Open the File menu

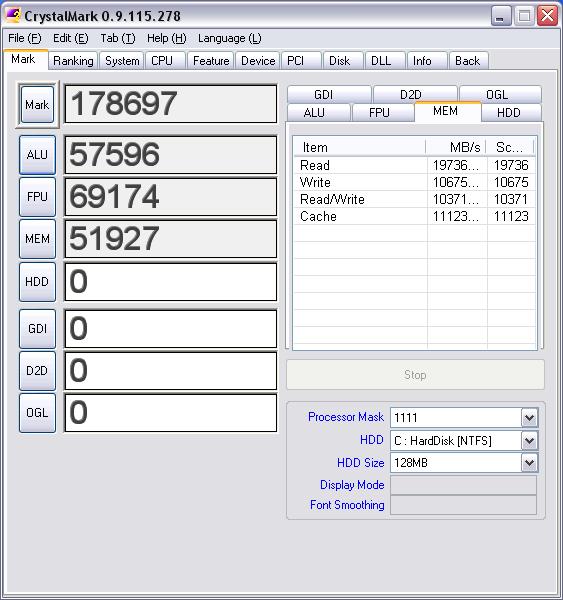tap(24, 38)
